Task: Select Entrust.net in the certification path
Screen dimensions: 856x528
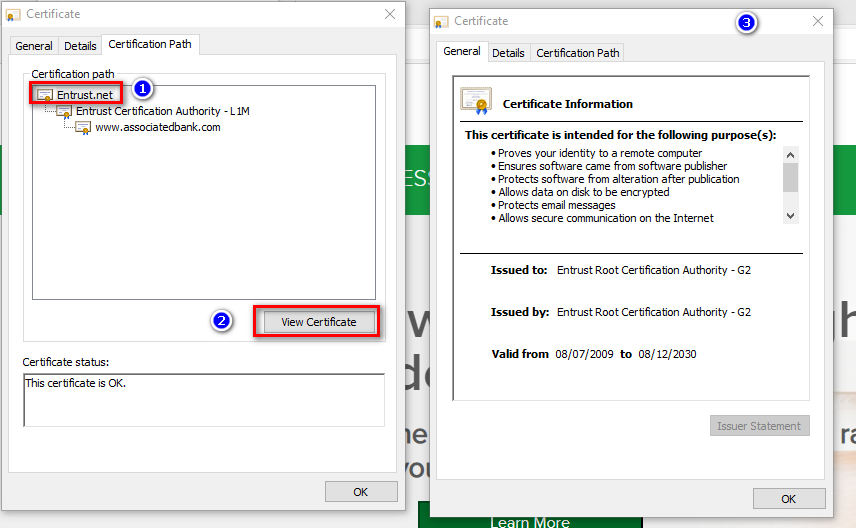Action: pos(85,95)
